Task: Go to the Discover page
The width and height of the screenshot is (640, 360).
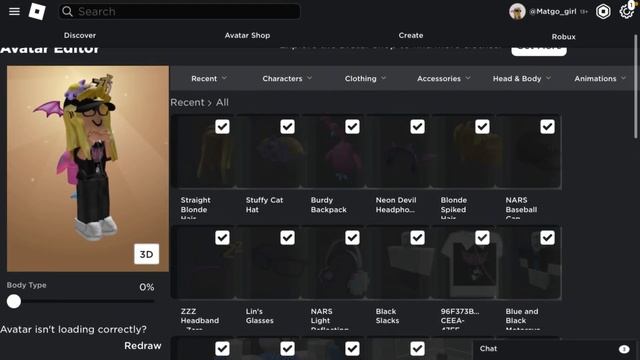Action: (80, 36)
